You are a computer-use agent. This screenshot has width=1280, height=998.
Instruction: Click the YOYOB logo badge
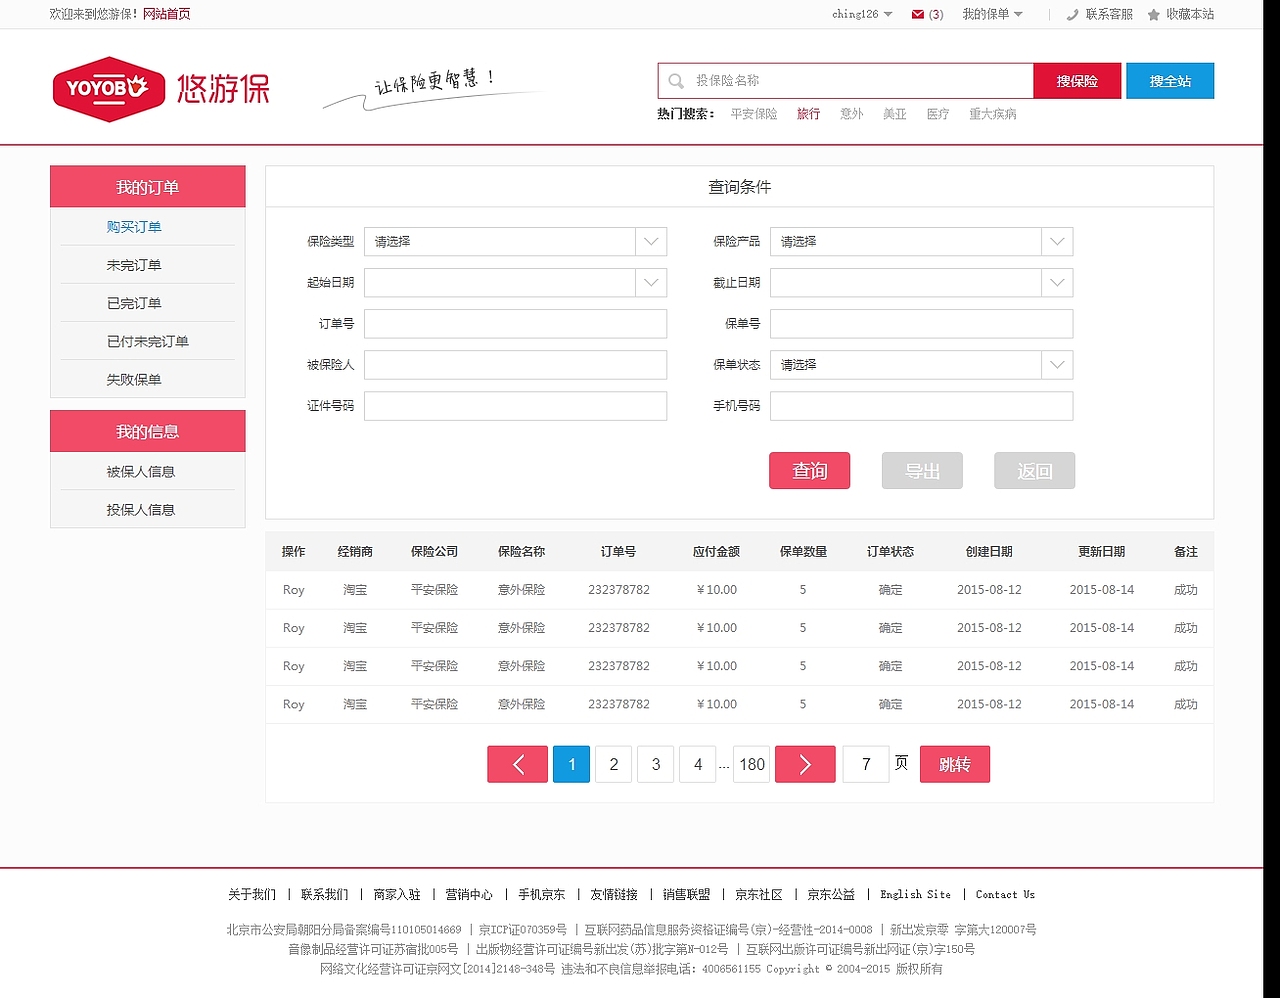(x=108, y=89)
